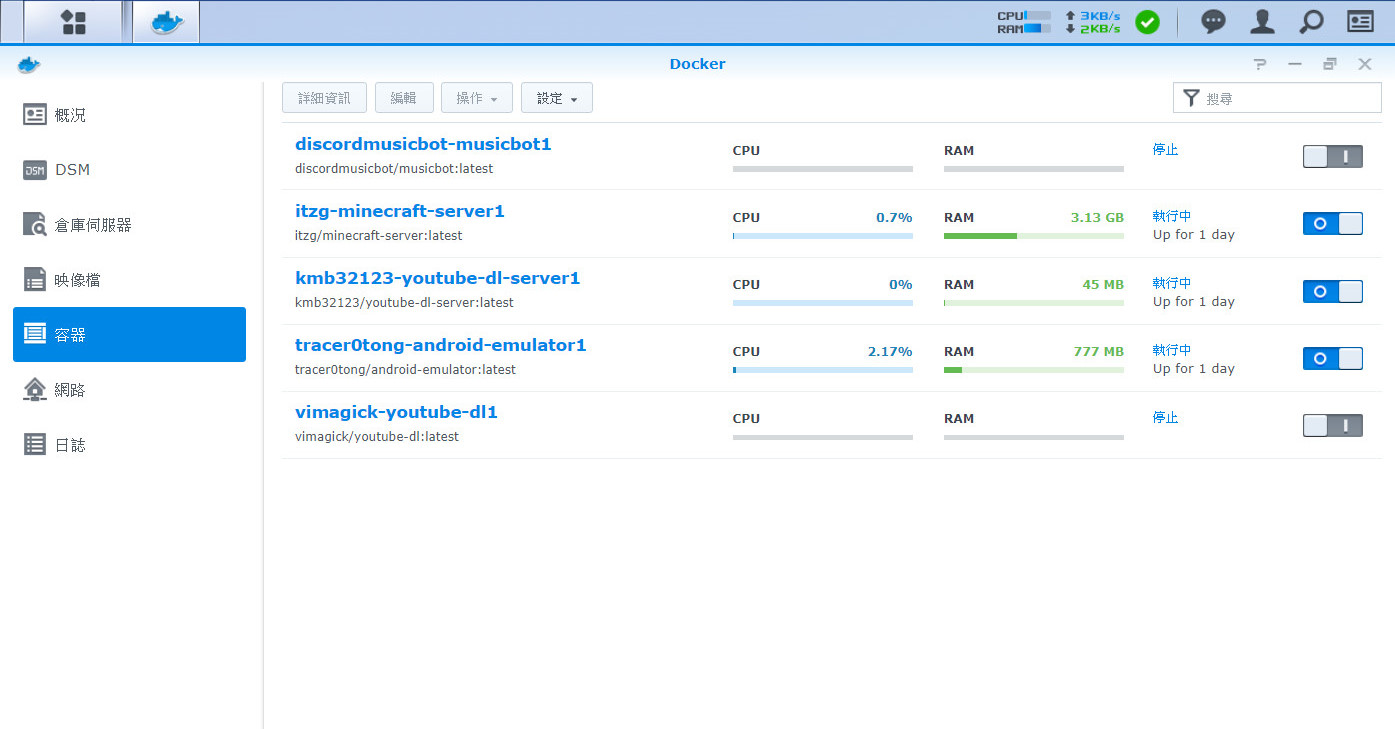Click image name kmb32123/youtube-dl-server:latest
The width and height of the screenshot is (1395, 729).
(x=404, y=303)
